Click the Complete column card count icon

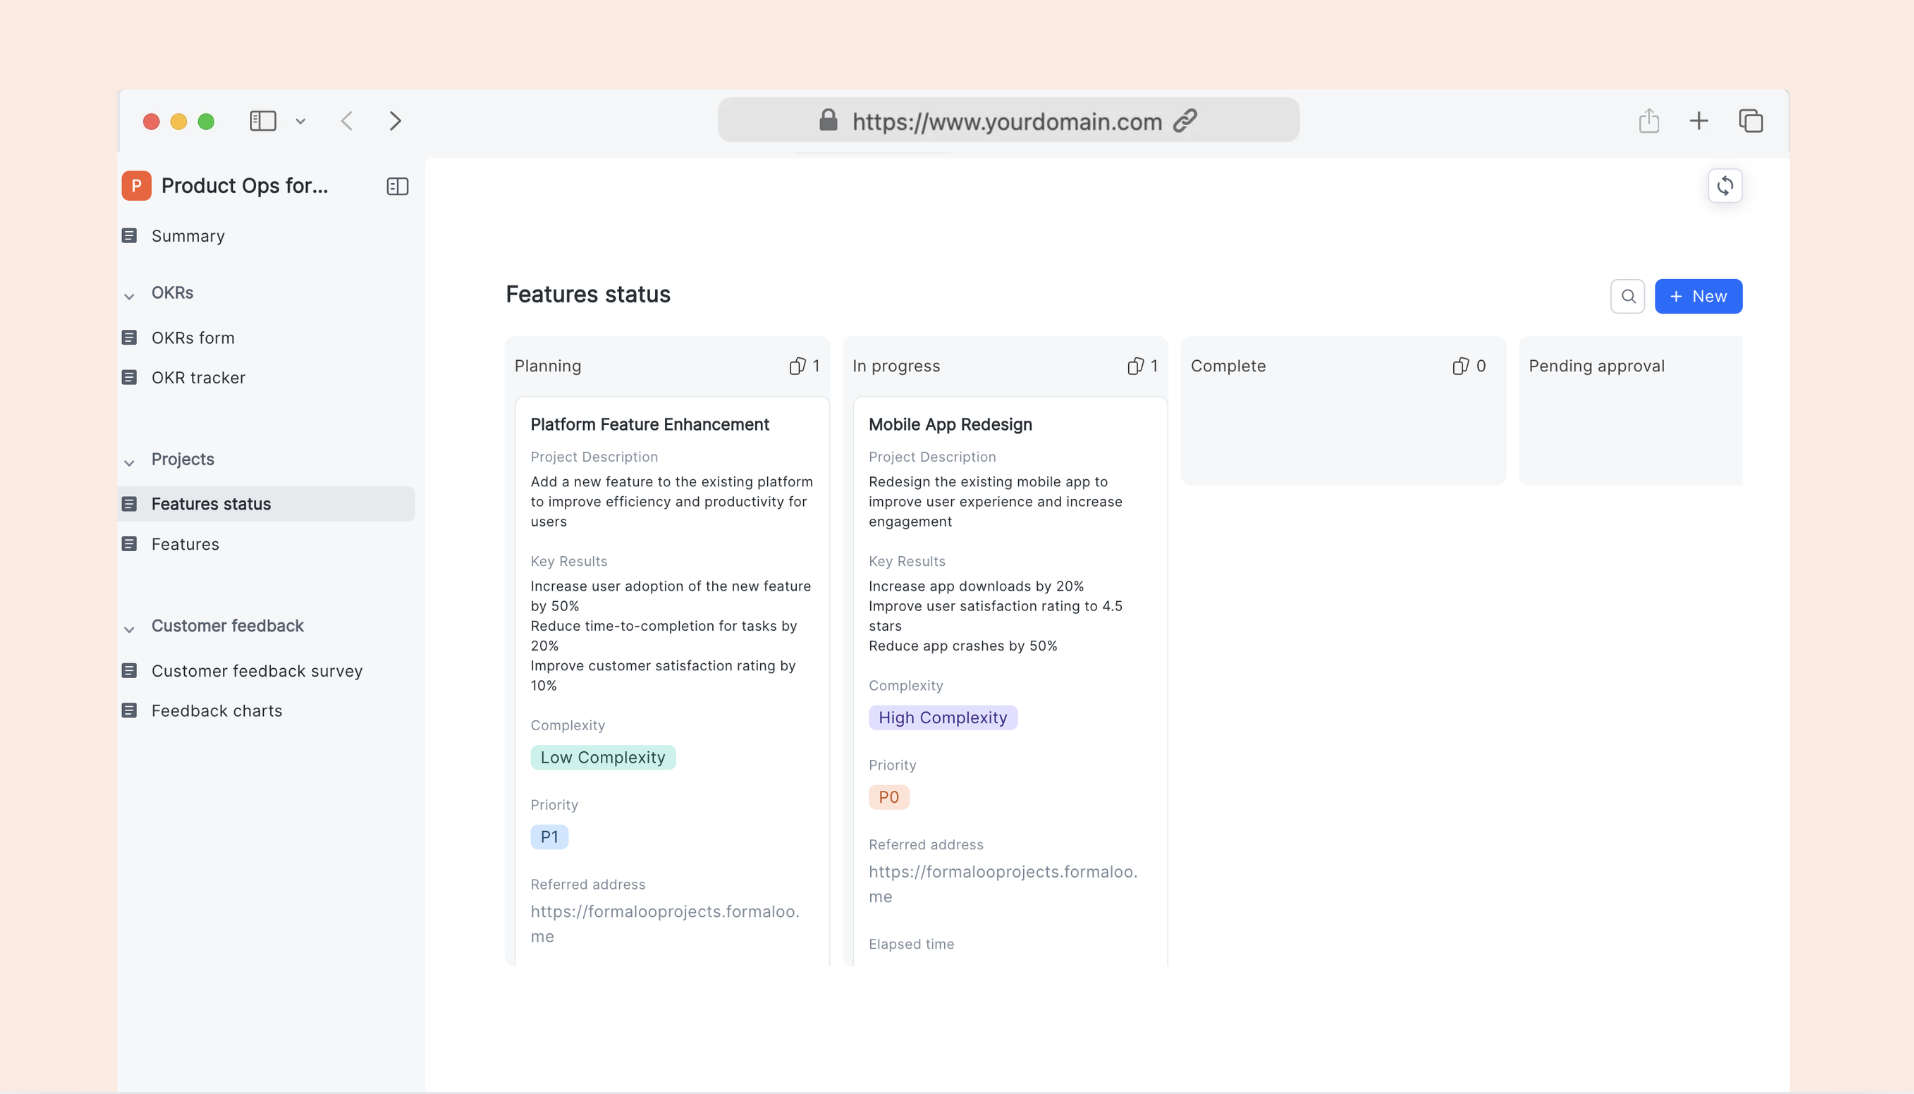(x=1461, y=366)
